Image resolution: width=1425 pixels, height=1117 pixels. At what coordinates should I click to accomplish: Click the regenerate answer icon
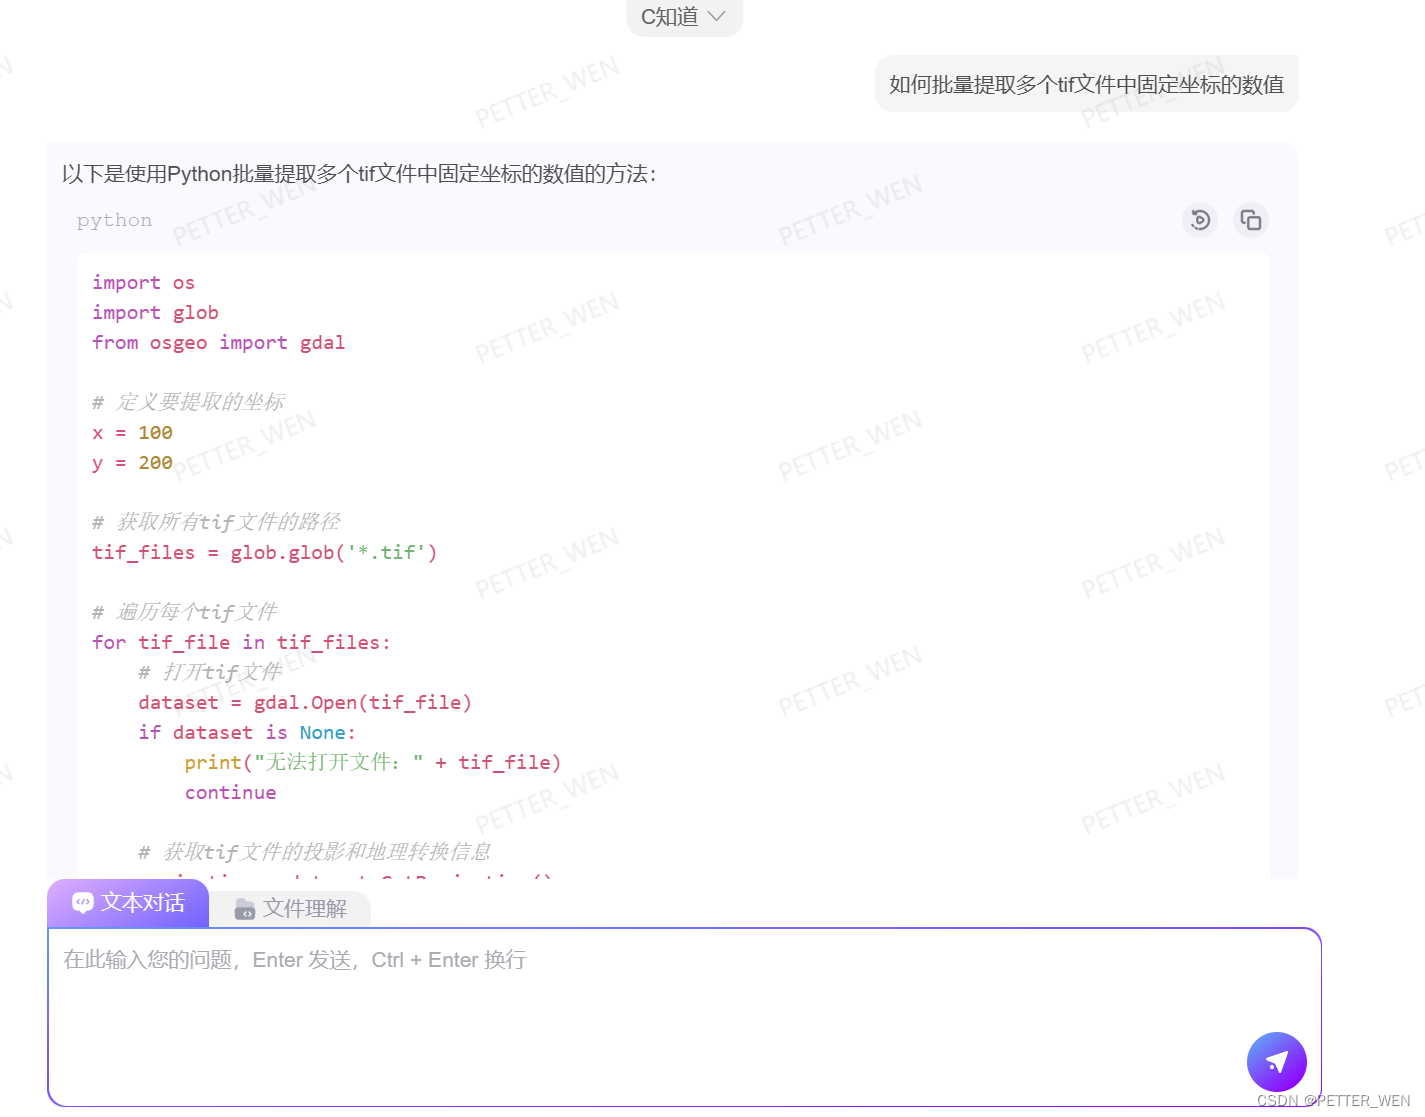click(1200, 219)
